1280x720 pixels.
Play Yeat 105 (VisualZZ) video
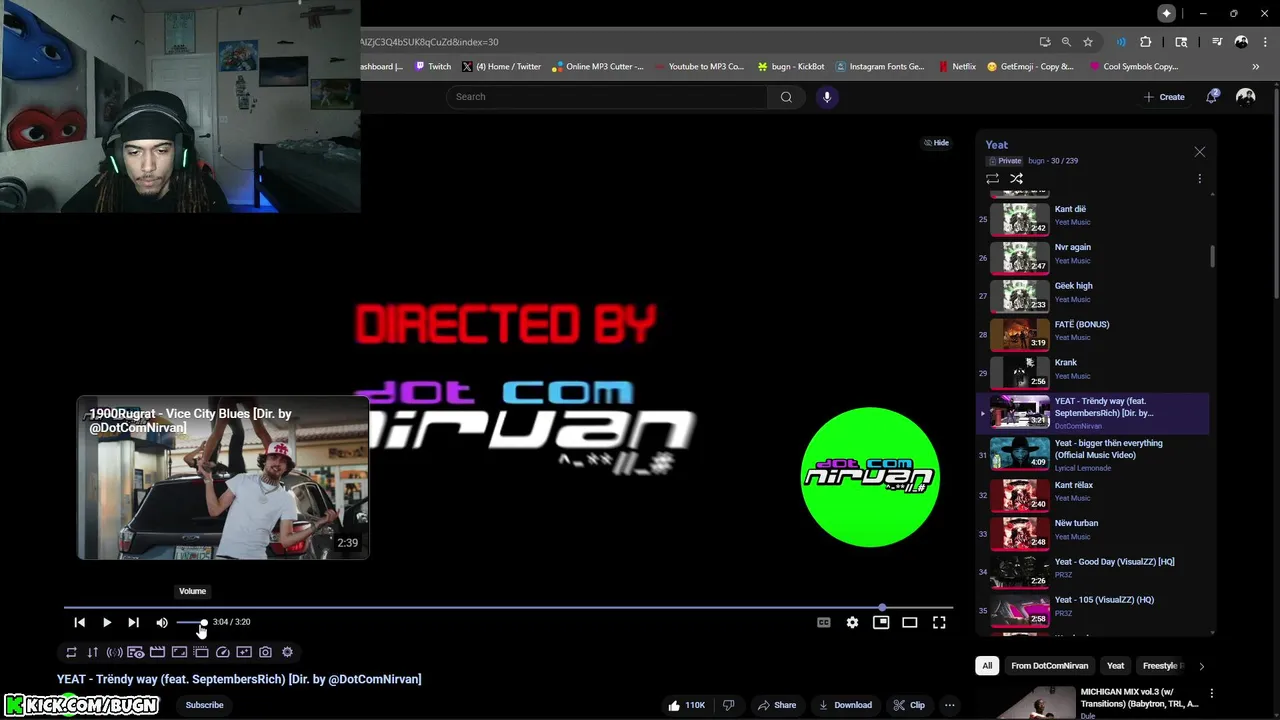pos(1093,609)
